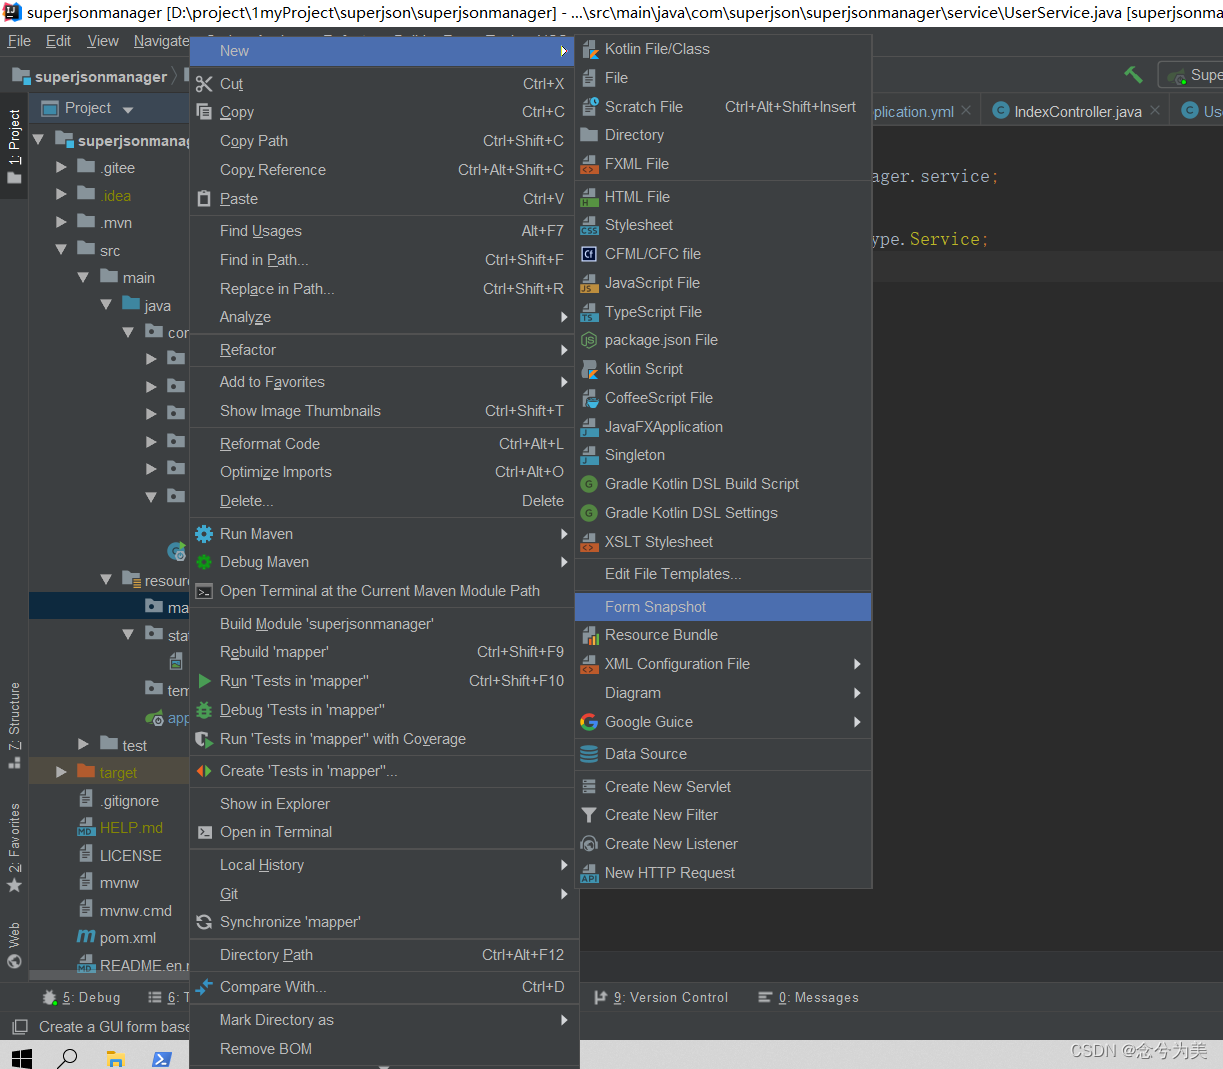Choose Directory in New submenu
Image resolution: width=1223 pixels, height=1069 pixels.
(723, 135)
